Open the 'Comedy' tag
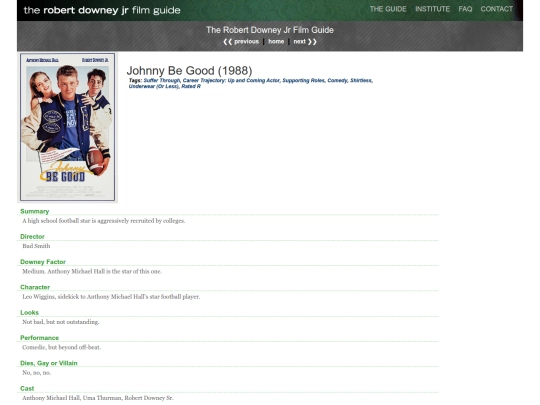Viewport: 540px width, 405px height. (337, 80)
